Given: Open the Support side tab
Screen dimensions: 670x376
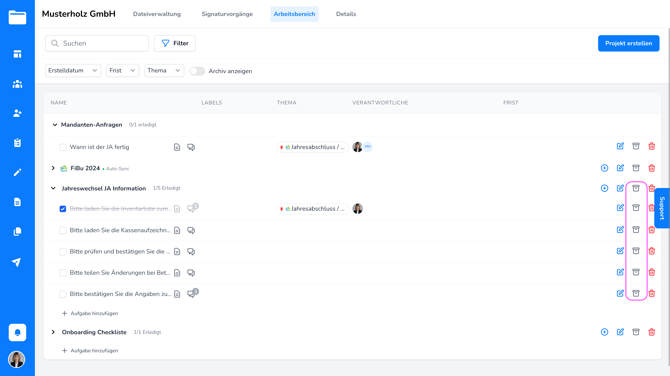Looking at the screenshot, I should [662, 208].
